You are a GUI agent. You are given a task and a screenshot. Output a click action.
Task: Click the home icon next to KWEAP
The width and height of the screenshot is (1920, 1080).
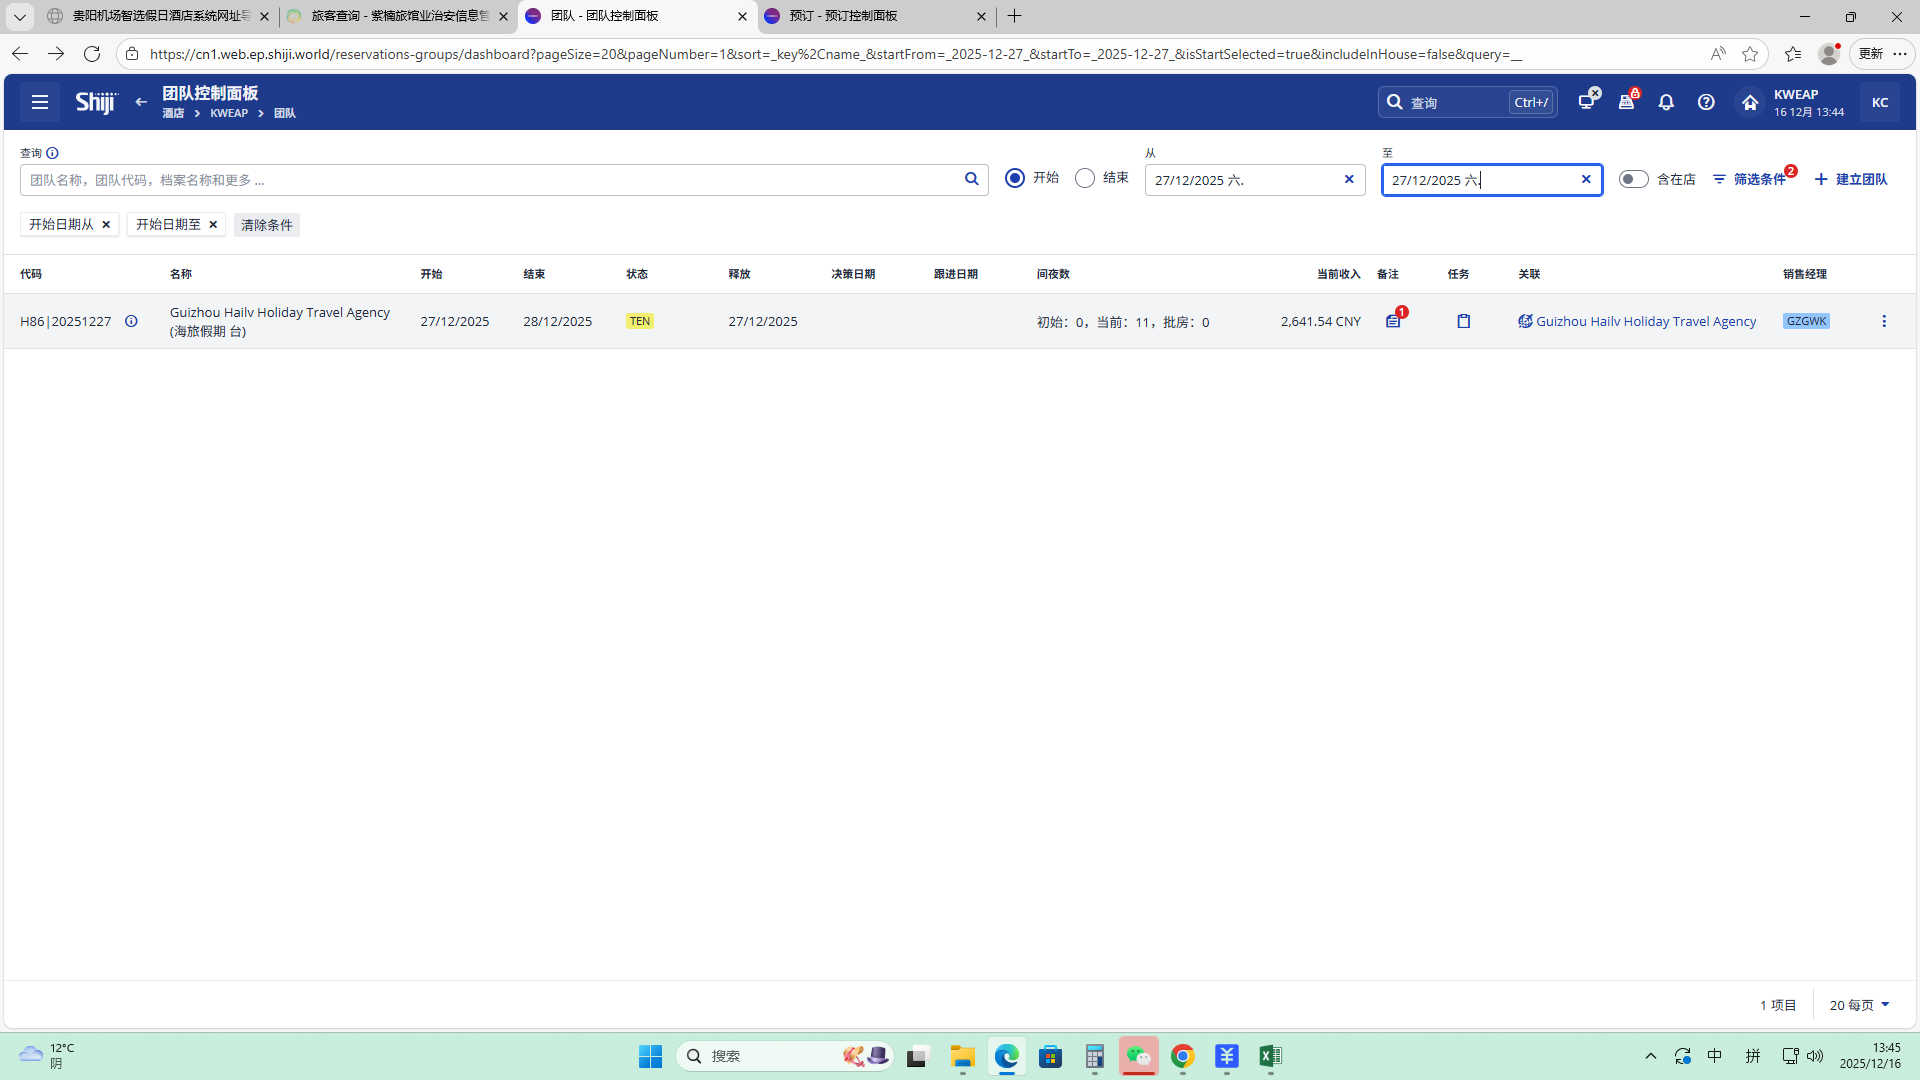point(1749,102)
